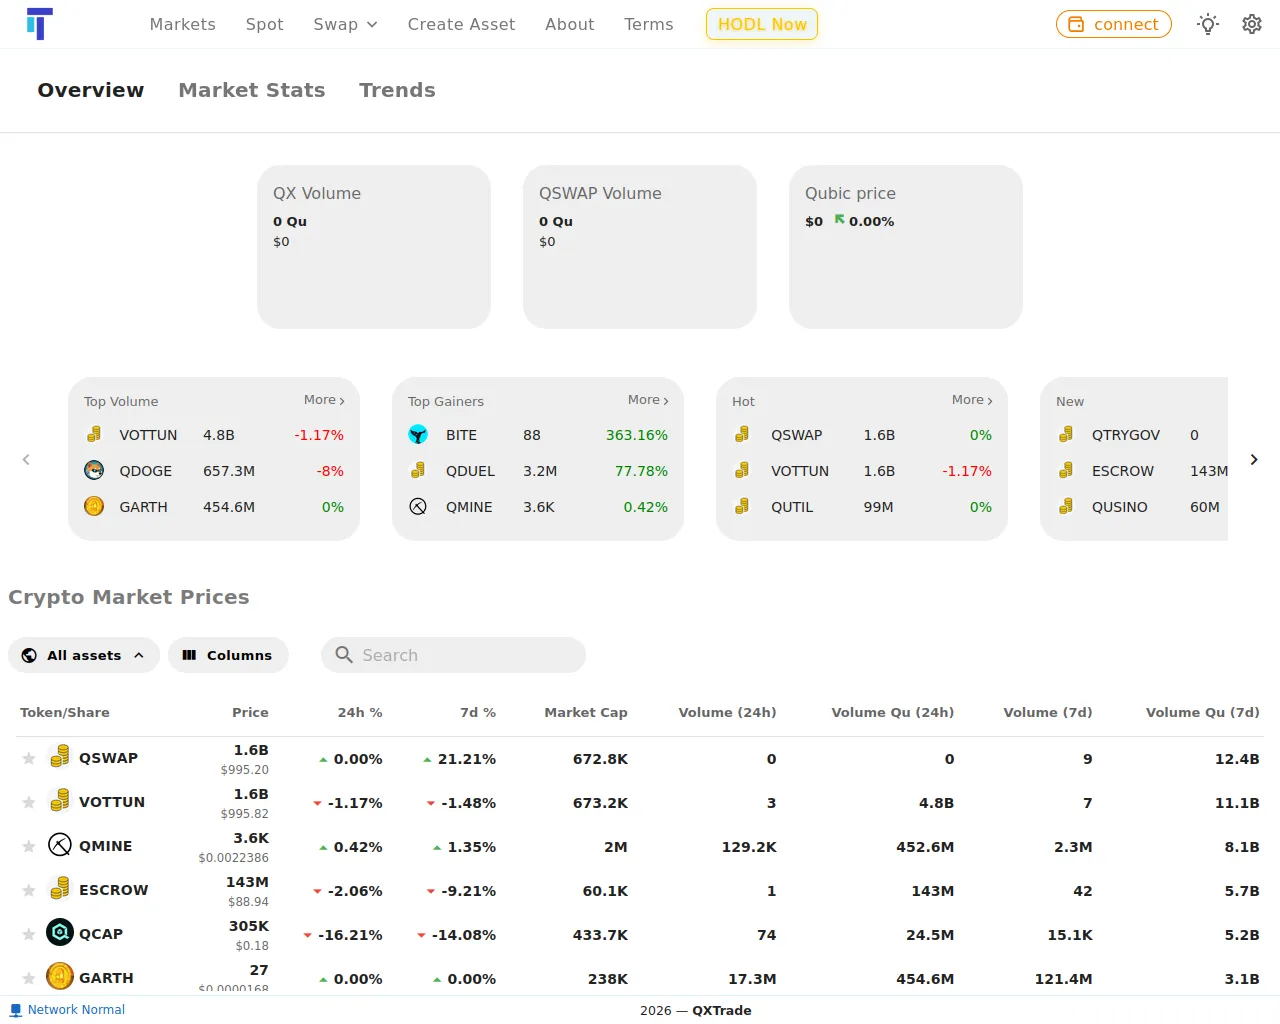Image resolution: width=1280 pixels, height=1024 pixels.
Task: Click More in Hot card
Action: pos(972,400)
